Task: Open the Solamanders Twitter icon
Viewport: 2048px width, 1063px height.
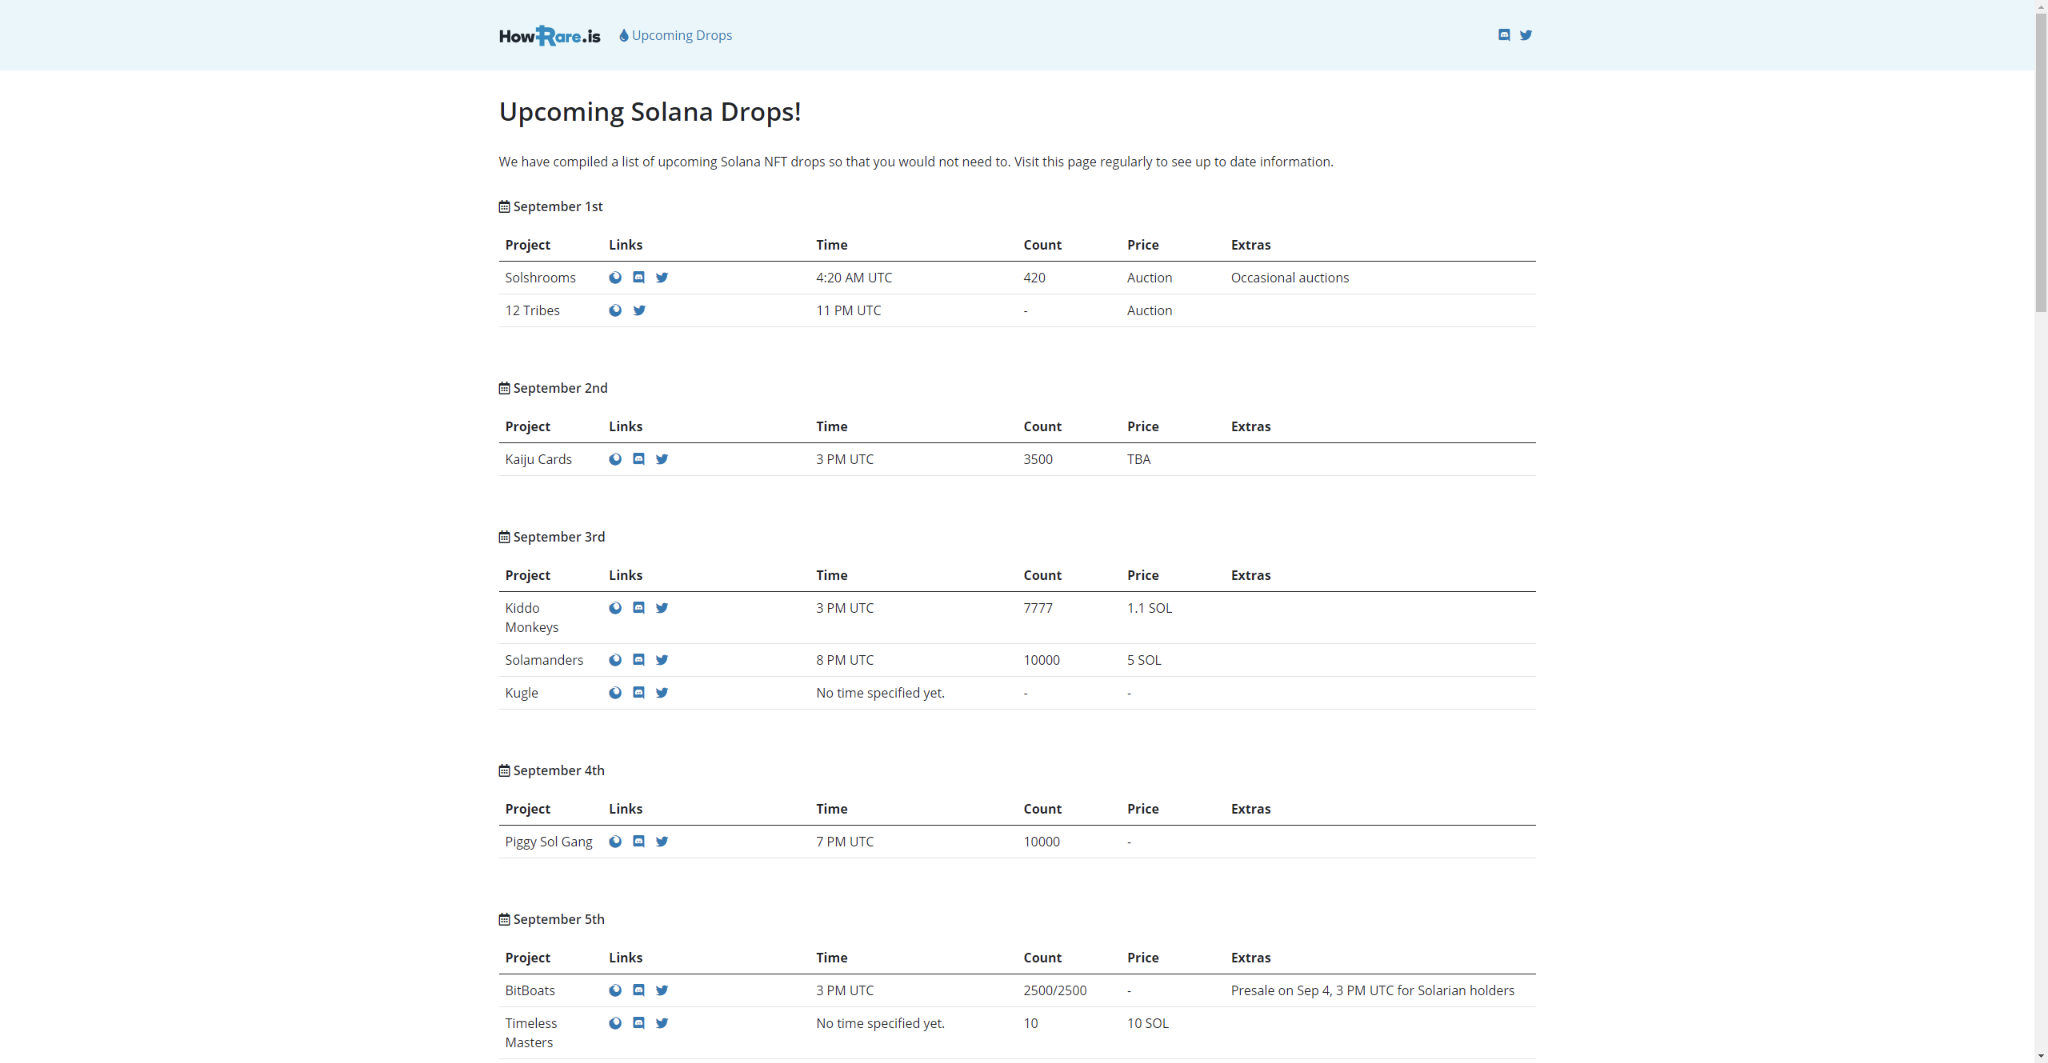Action: pos(662,660)
